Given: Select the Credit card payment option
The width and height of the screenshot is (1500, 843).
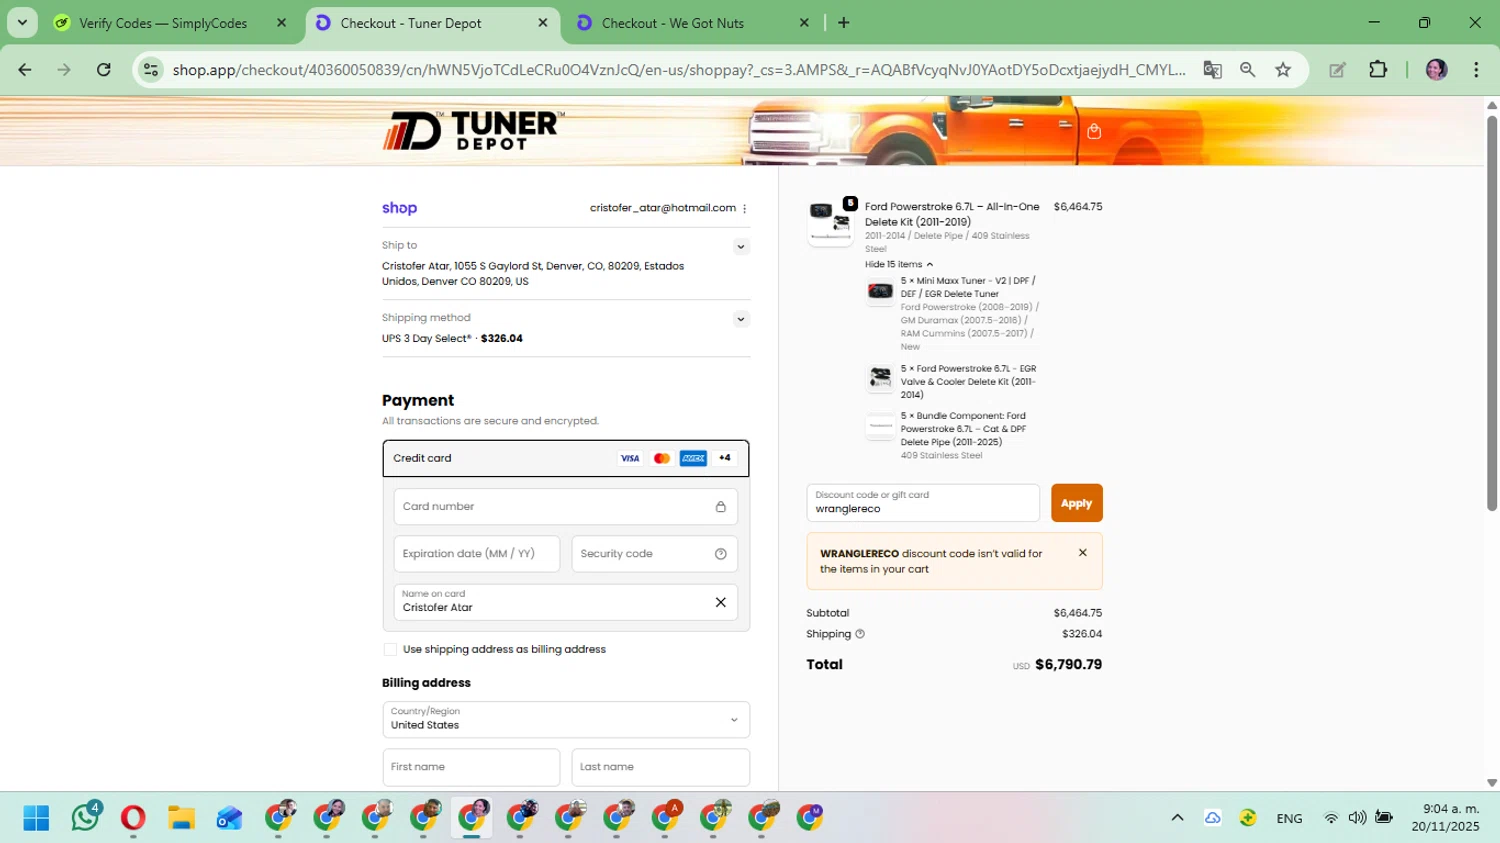Looking at the screenshot, I should (566, 458).
